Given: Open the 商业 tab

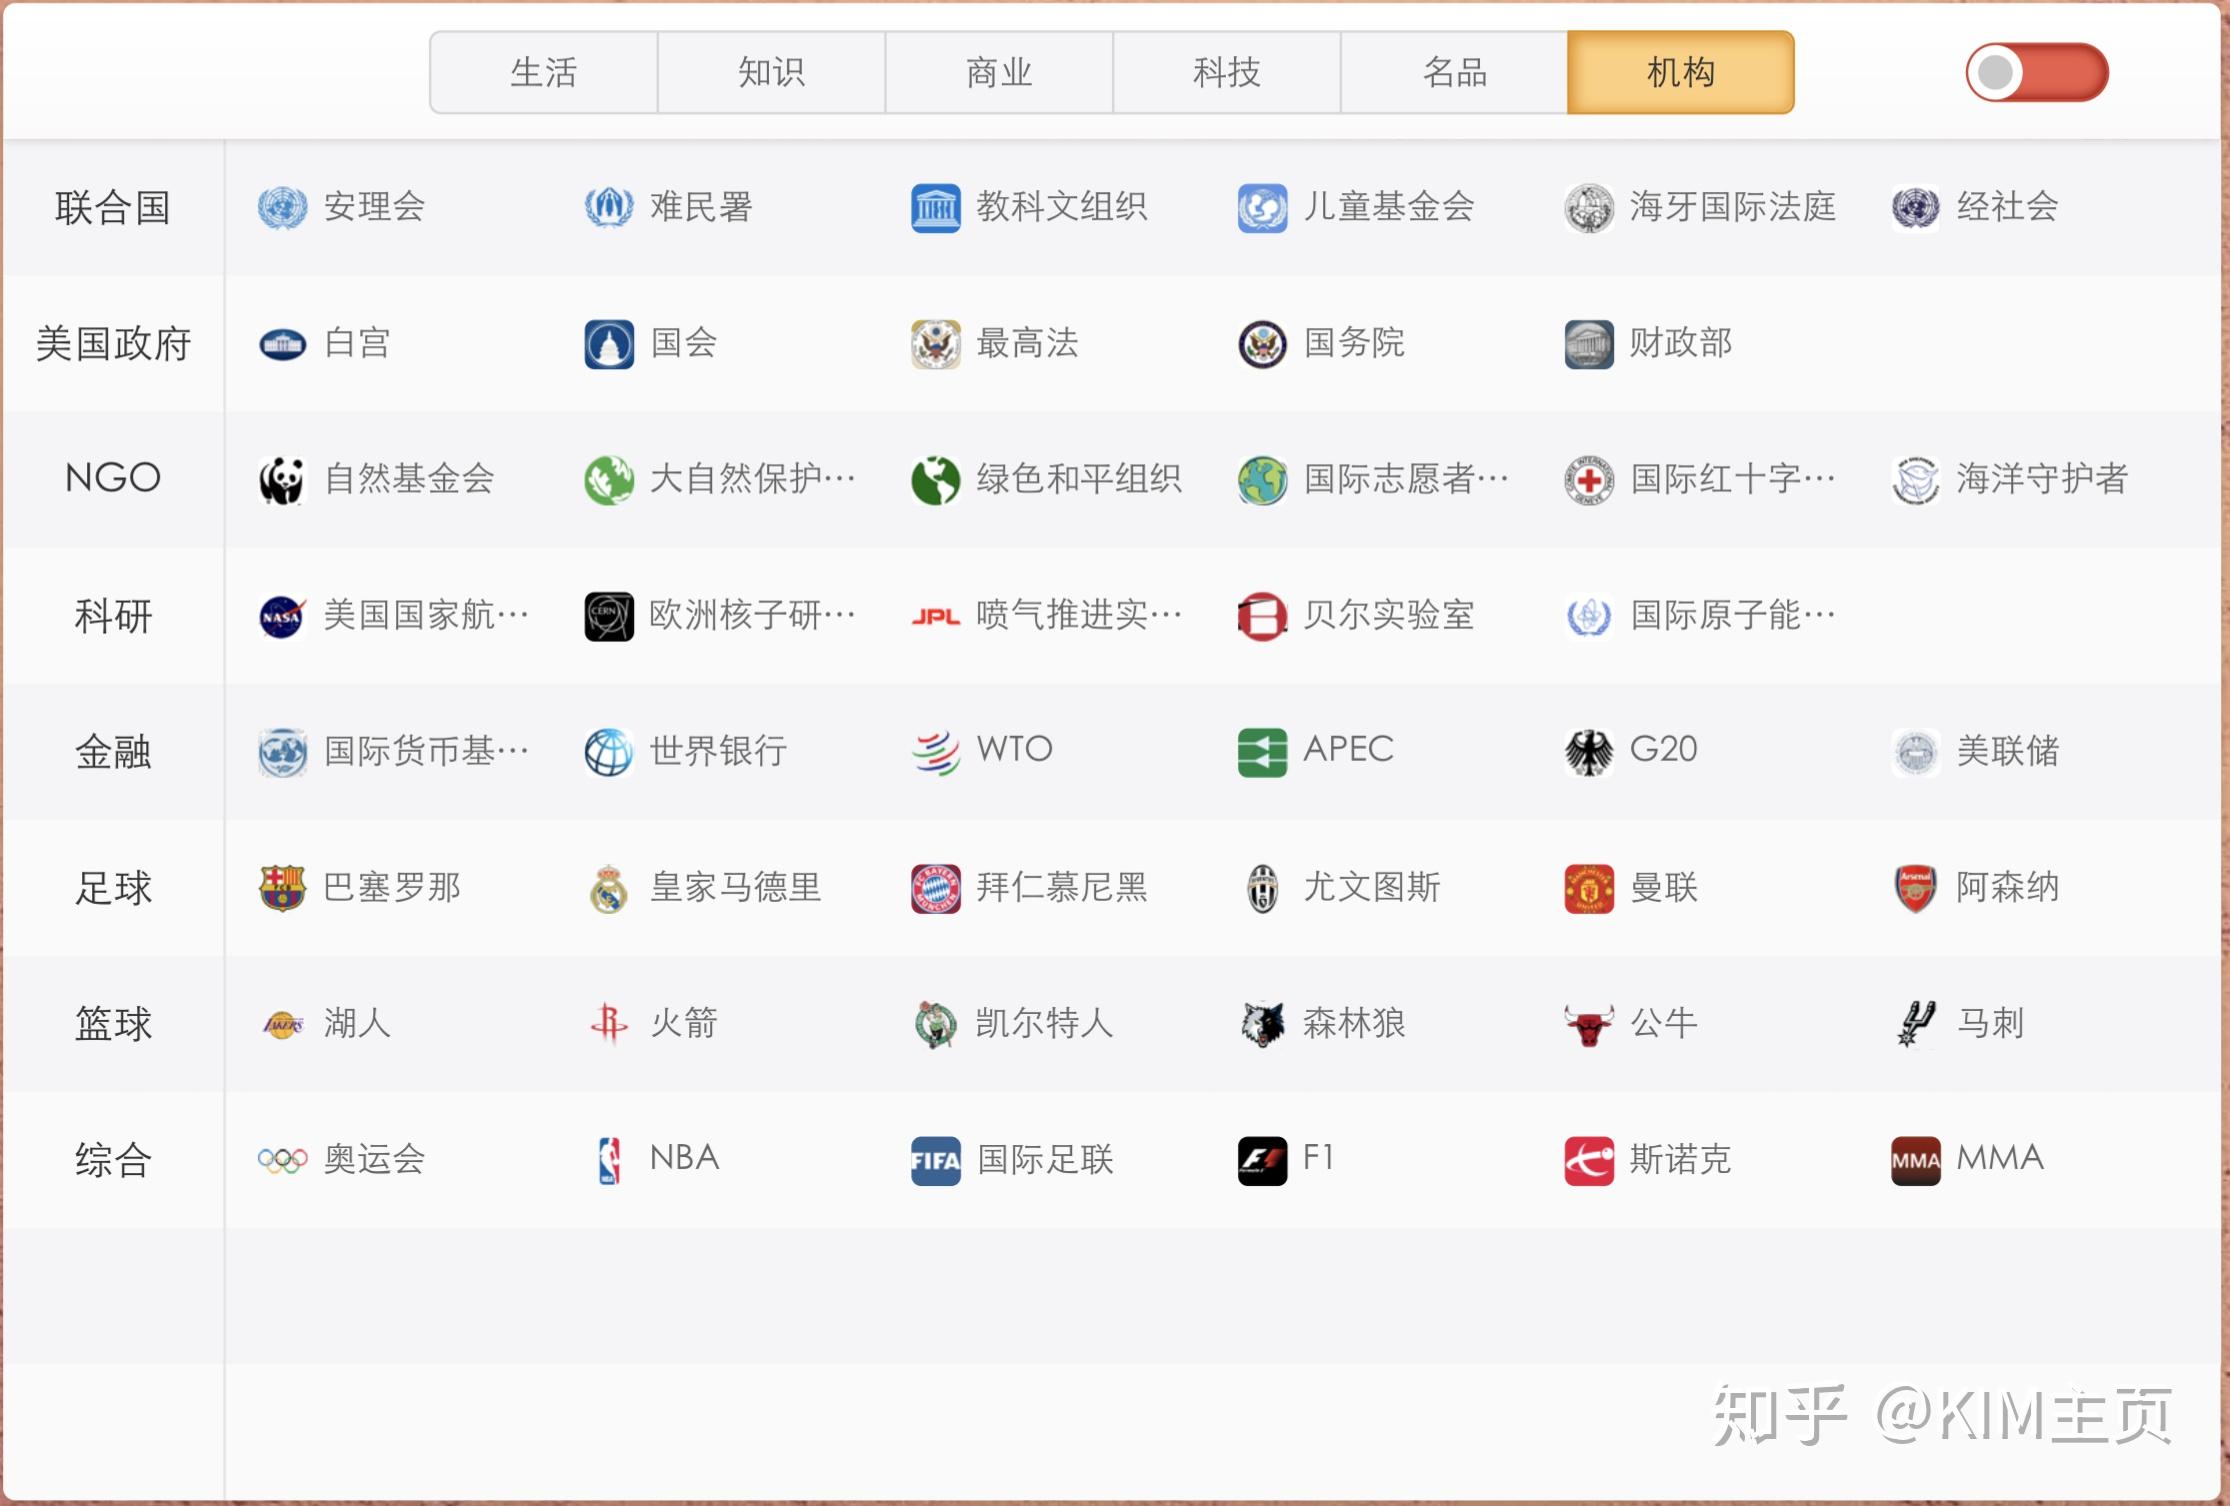Looking at the screenshot, I should [x=999, y=72].
